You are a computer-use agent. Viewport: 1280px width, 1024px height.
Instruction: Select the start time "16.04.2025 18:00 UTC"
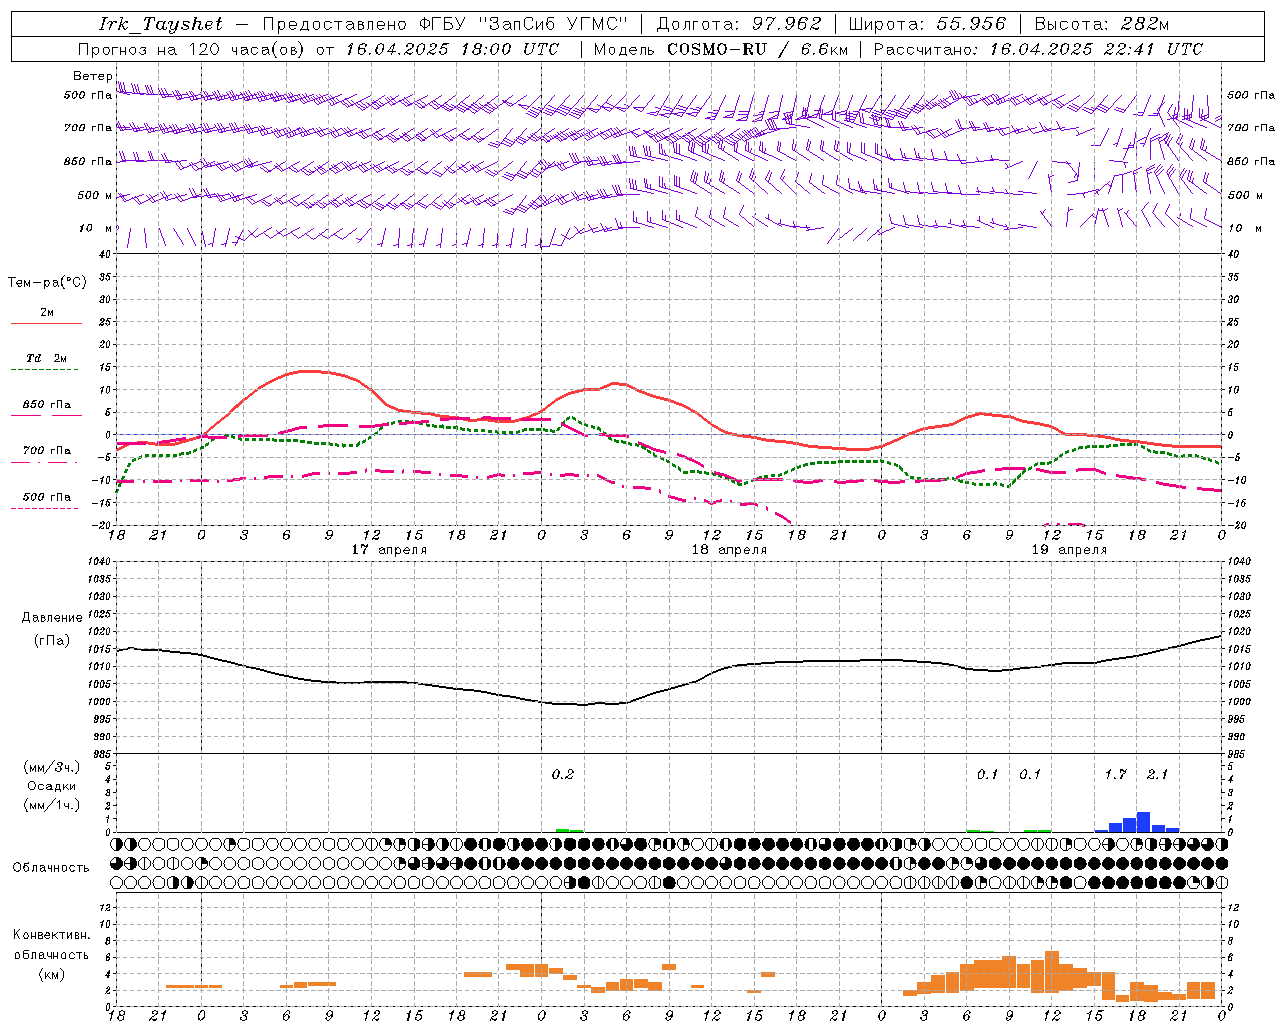452,49
